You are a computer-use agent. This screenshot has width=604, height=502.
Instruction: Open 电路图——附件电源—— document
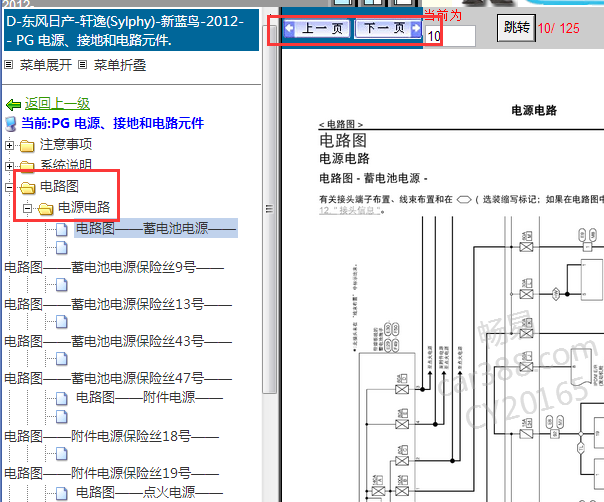[x=149, y=397]
